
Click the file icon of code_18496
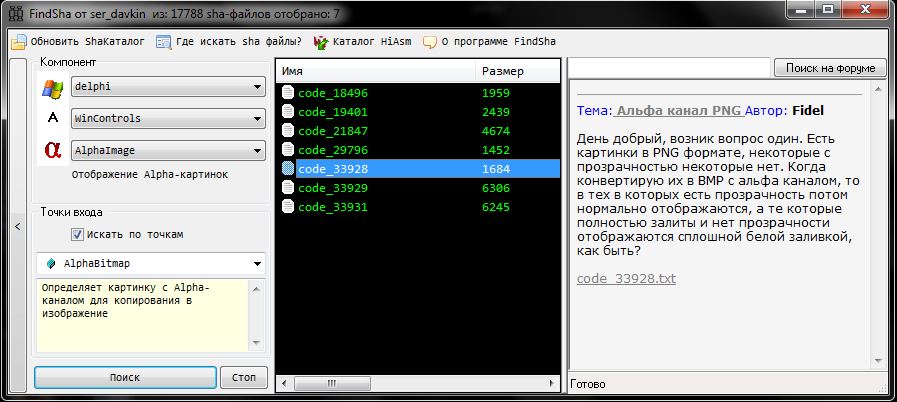[288, 92]
